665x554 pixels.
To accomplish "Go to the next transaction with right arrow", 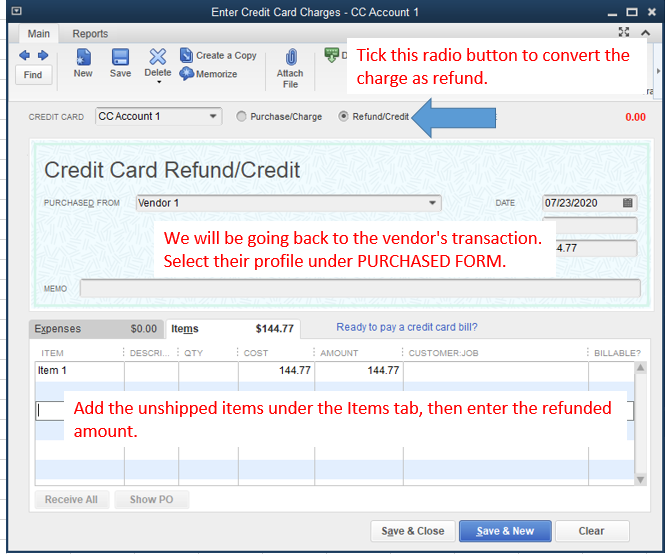I will point(43,56).
